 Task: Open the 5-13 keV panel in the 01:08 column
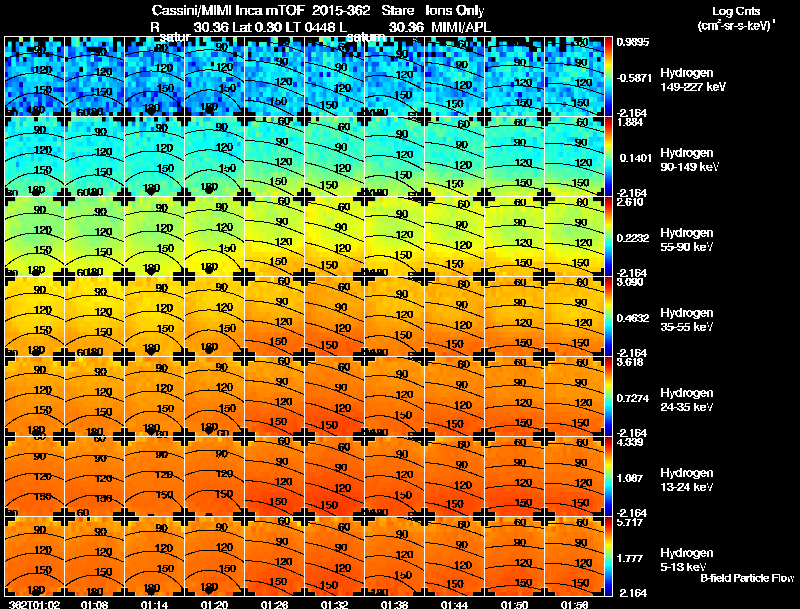pyautogui.click(x=94, y=556)
